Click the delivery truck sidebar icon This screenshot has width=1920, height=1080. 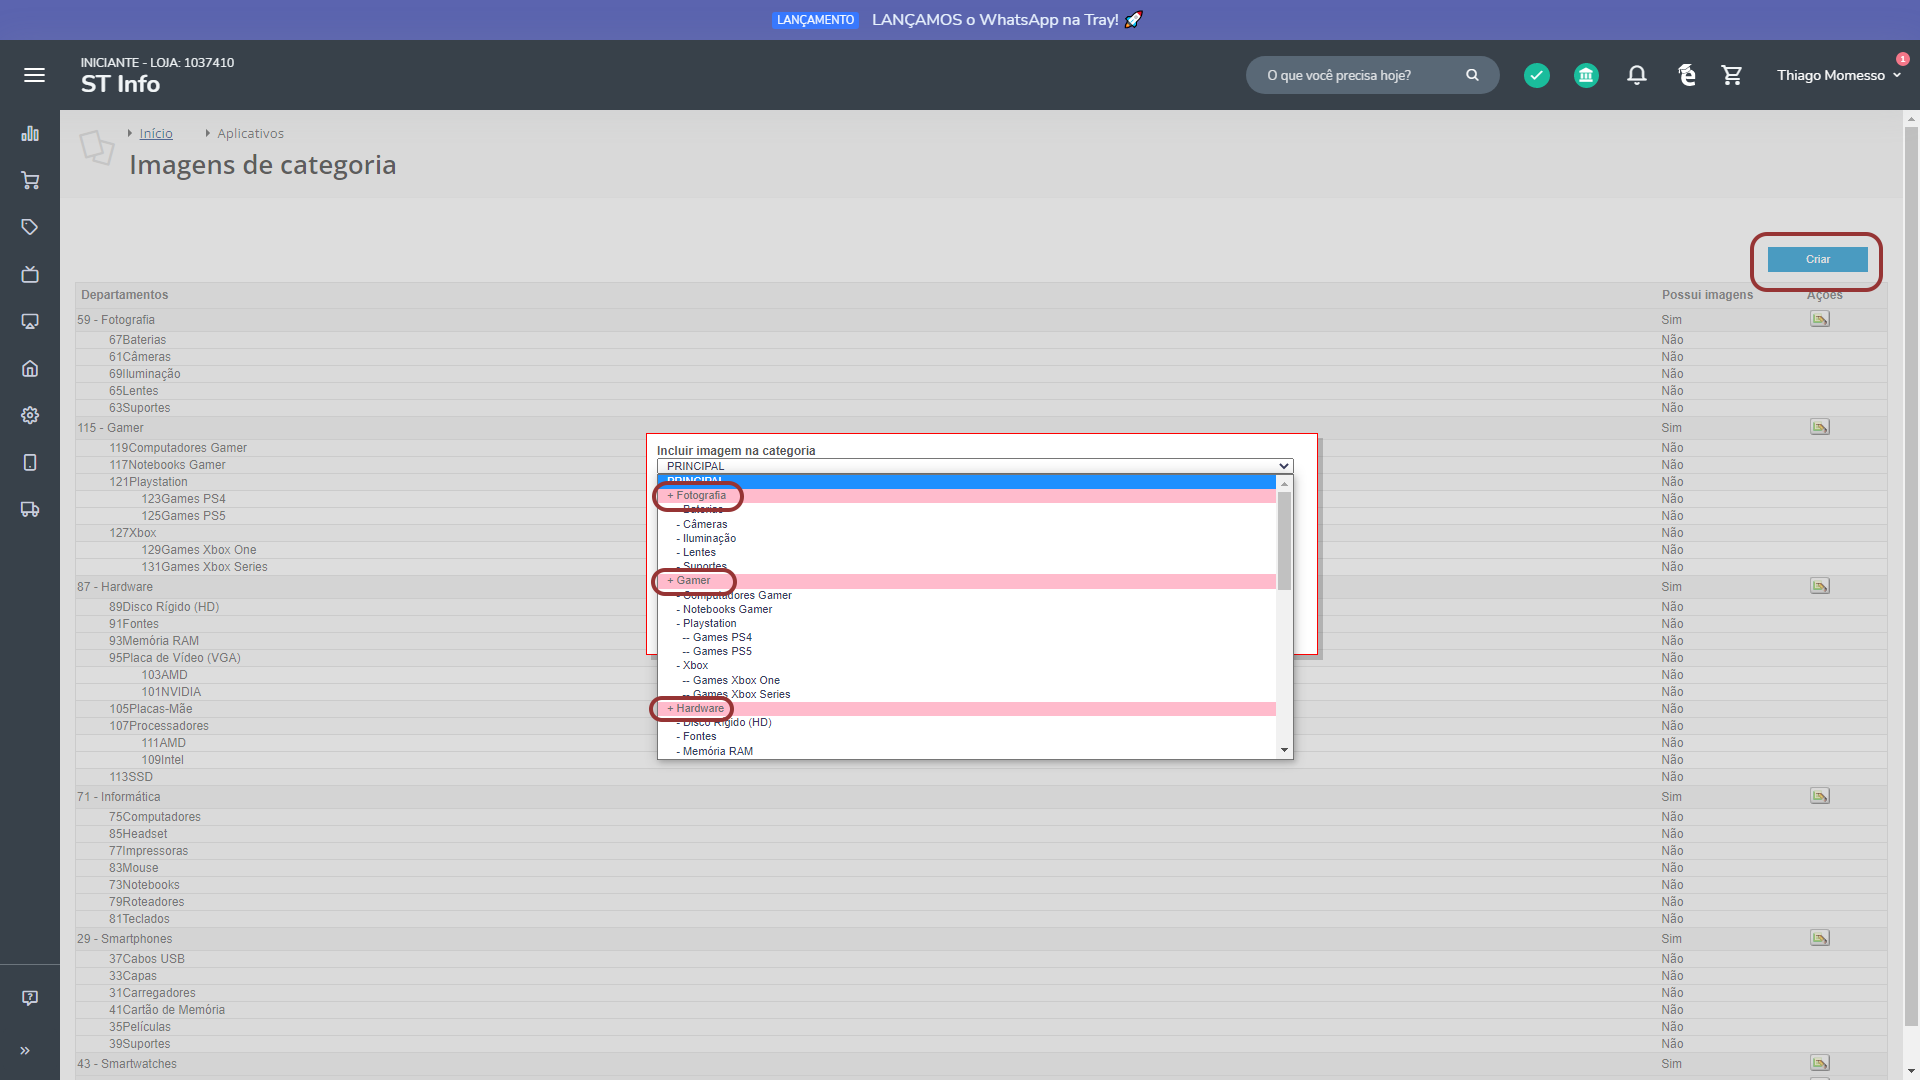click(30, 509)
